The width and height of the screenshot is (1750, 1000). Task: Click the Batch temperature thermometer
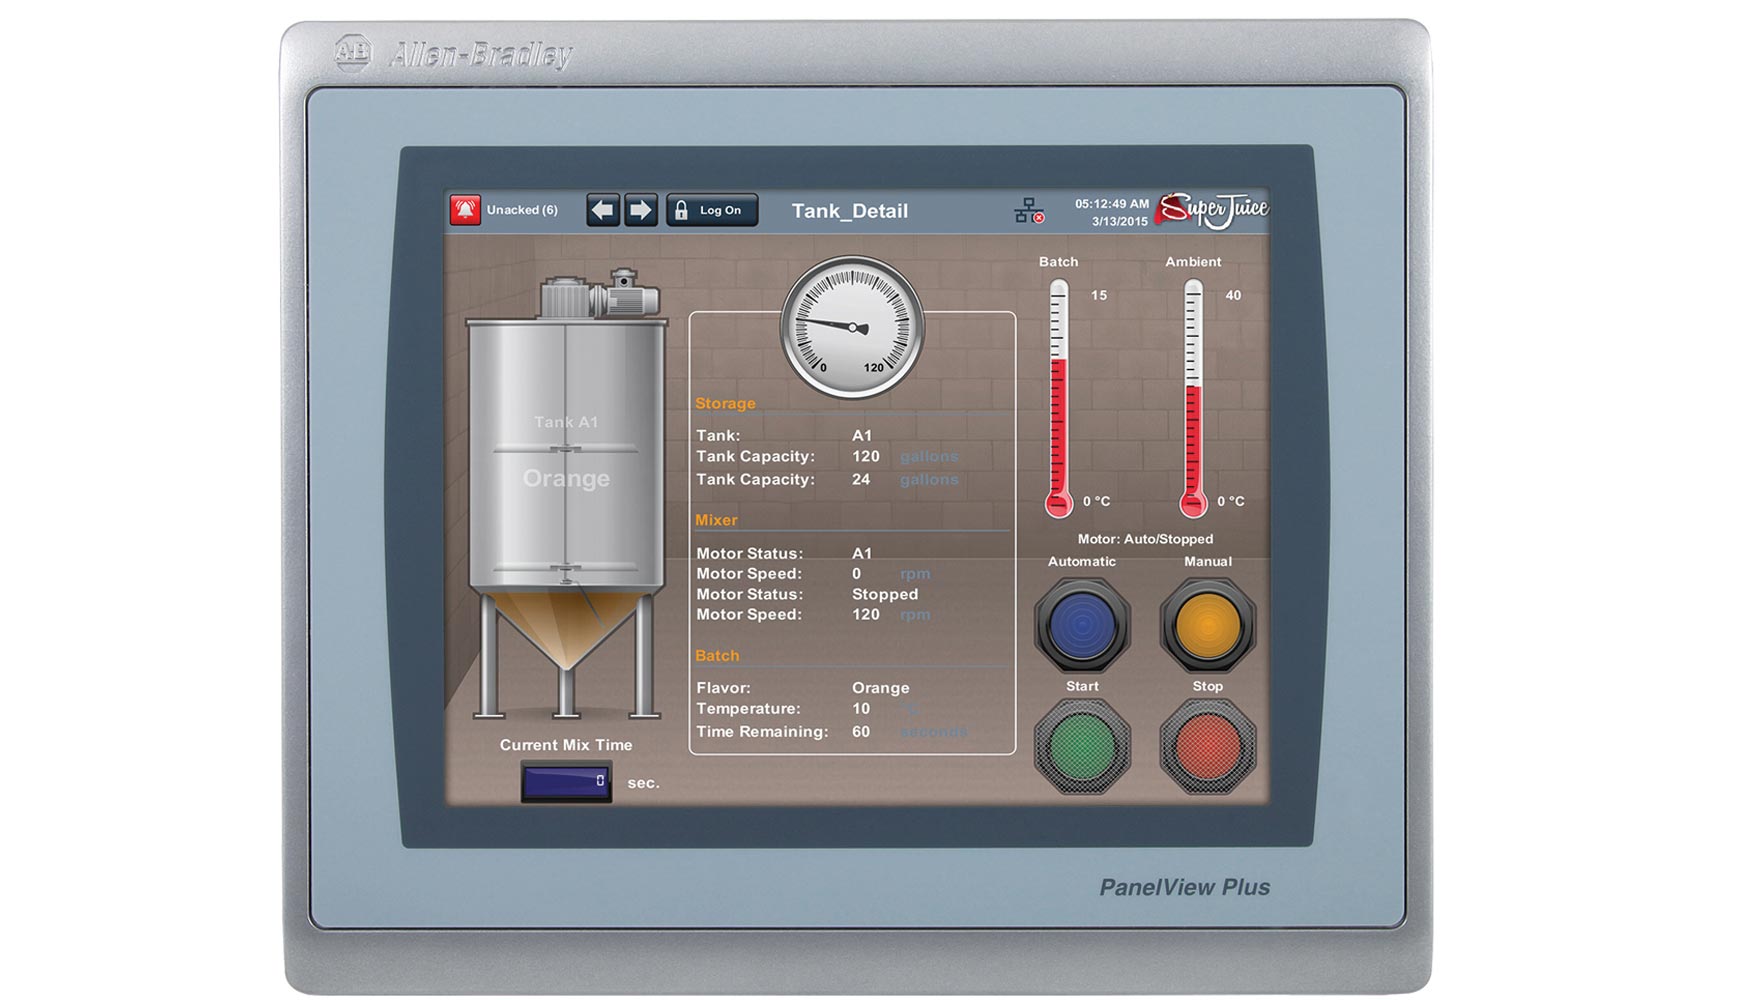(1058, 398)
